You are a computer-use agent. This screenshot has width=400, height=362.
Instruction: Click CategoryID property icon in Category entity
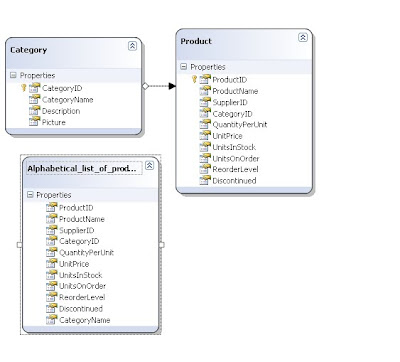click(x=34, y=88)
